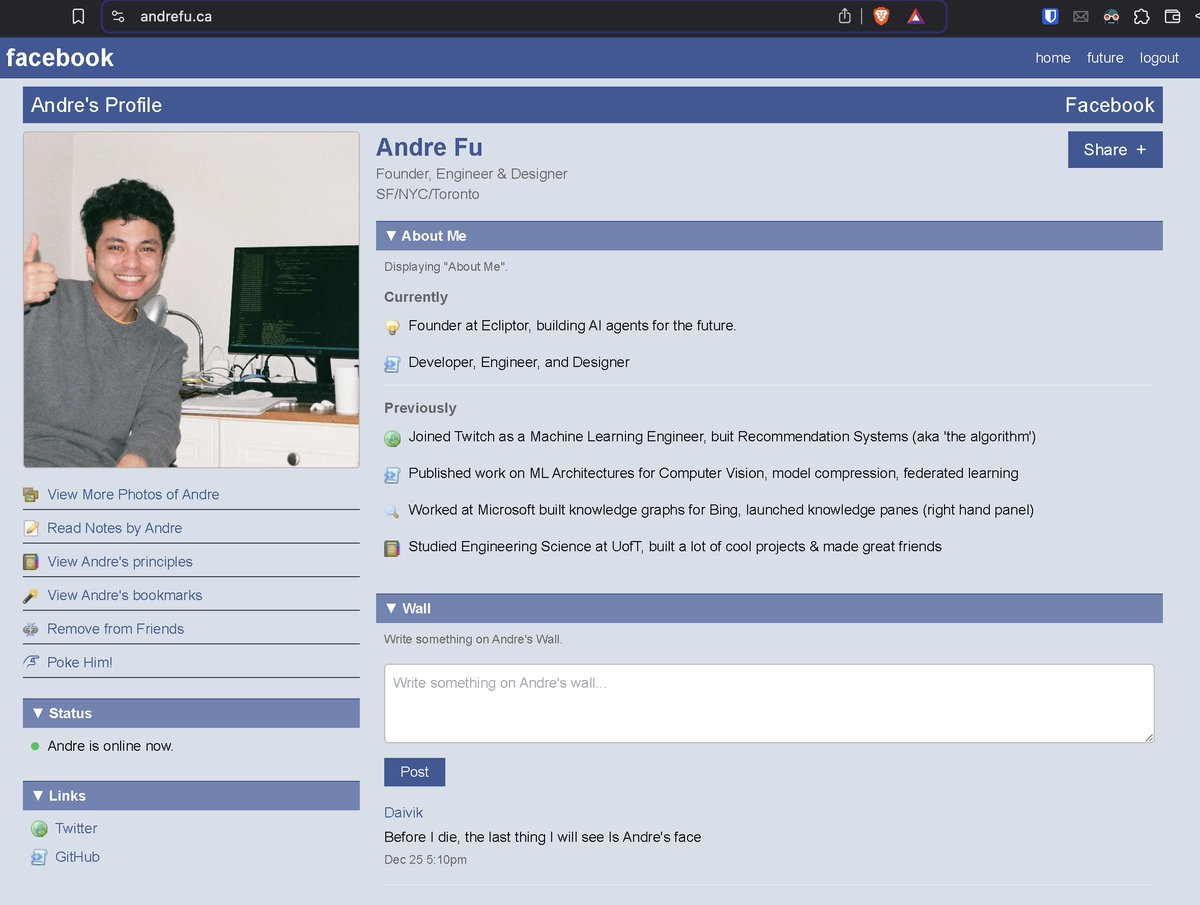Viewport: 1200px width, 905px height.
Task: Click the andrefu.ca address bar
Action: (x=523, y=16)
